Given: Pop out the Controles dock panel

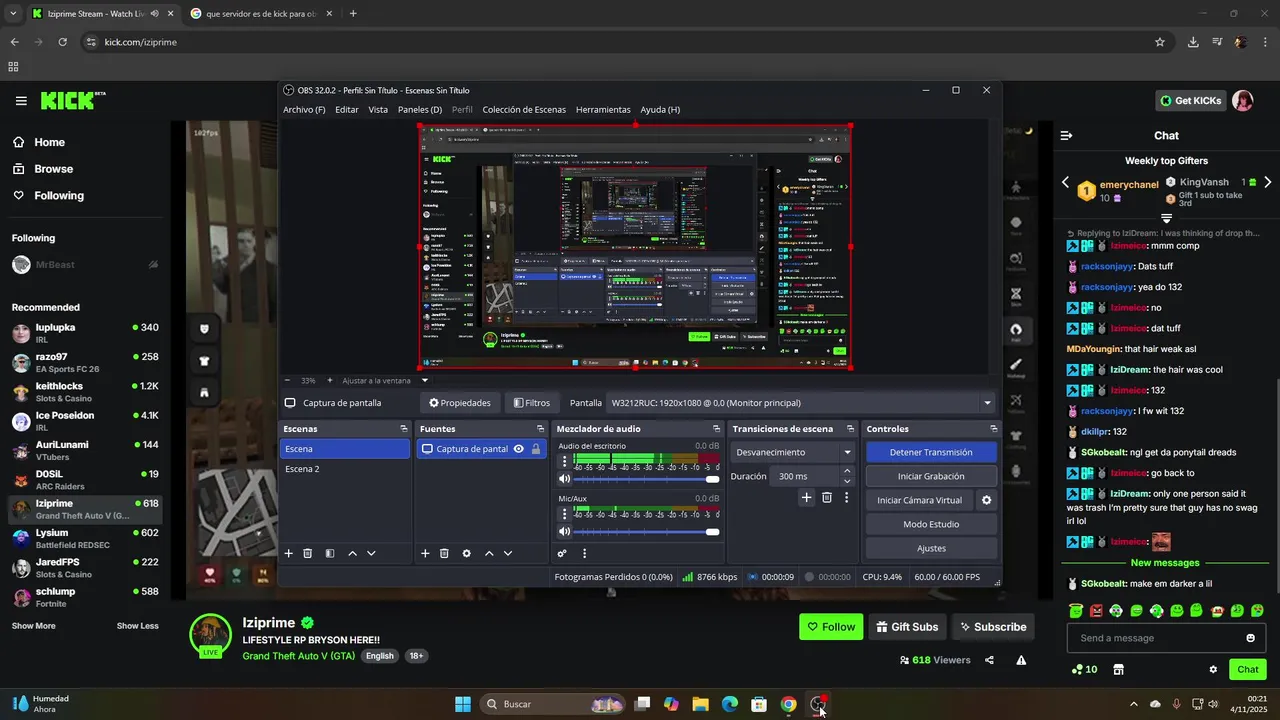Looking at the screenshot, I should click(x=993, y=429).
